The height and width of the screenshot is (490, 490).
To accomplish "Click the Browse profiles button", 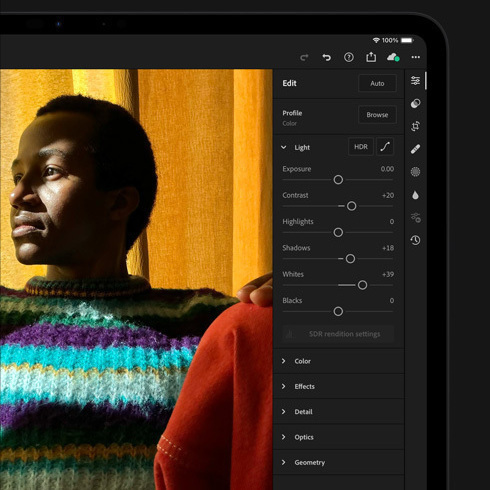I will (377, 115).
